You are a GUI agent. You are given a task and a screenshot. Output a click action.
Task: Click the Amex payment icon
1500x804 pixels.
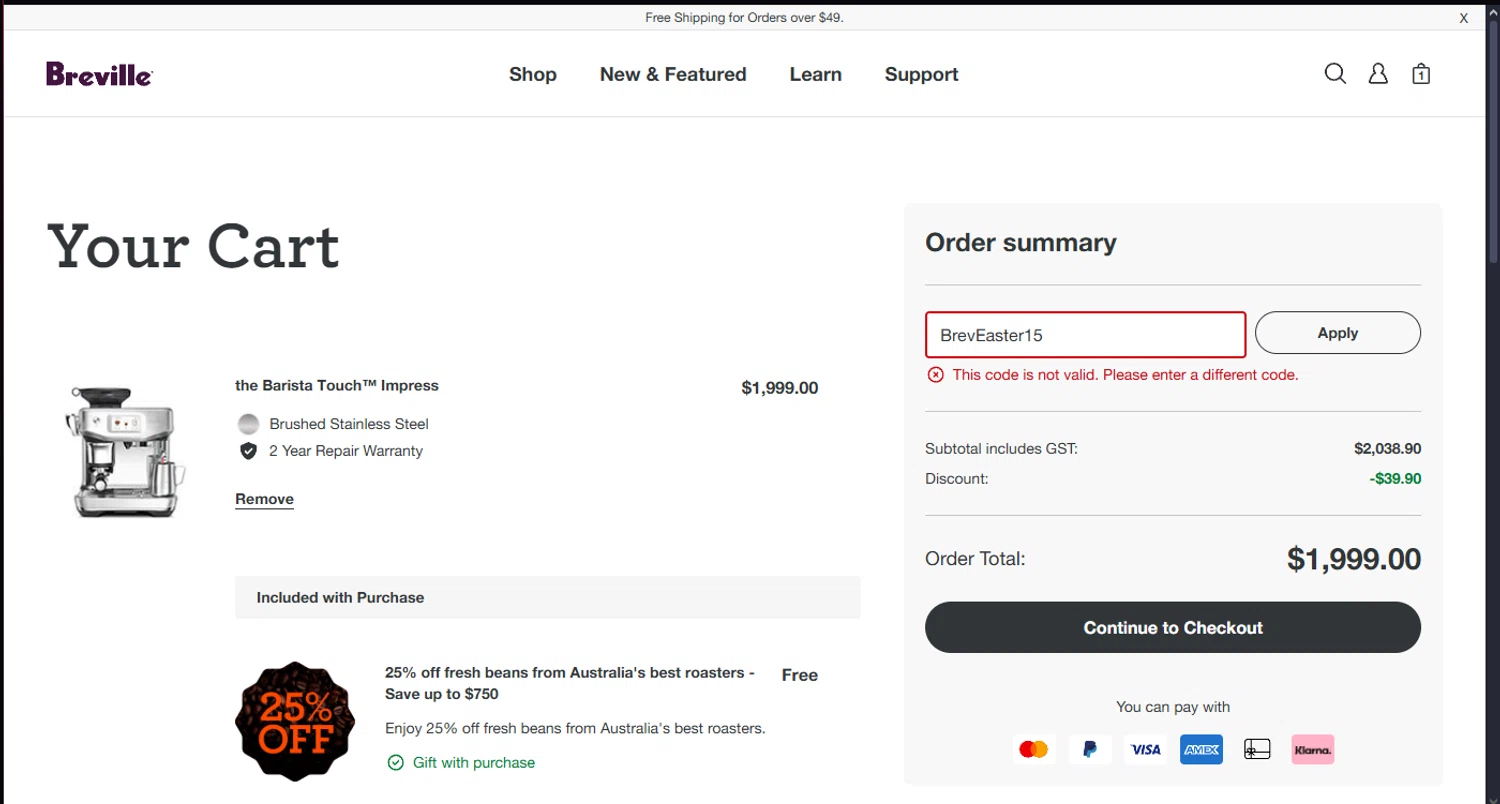[1201, 749]
